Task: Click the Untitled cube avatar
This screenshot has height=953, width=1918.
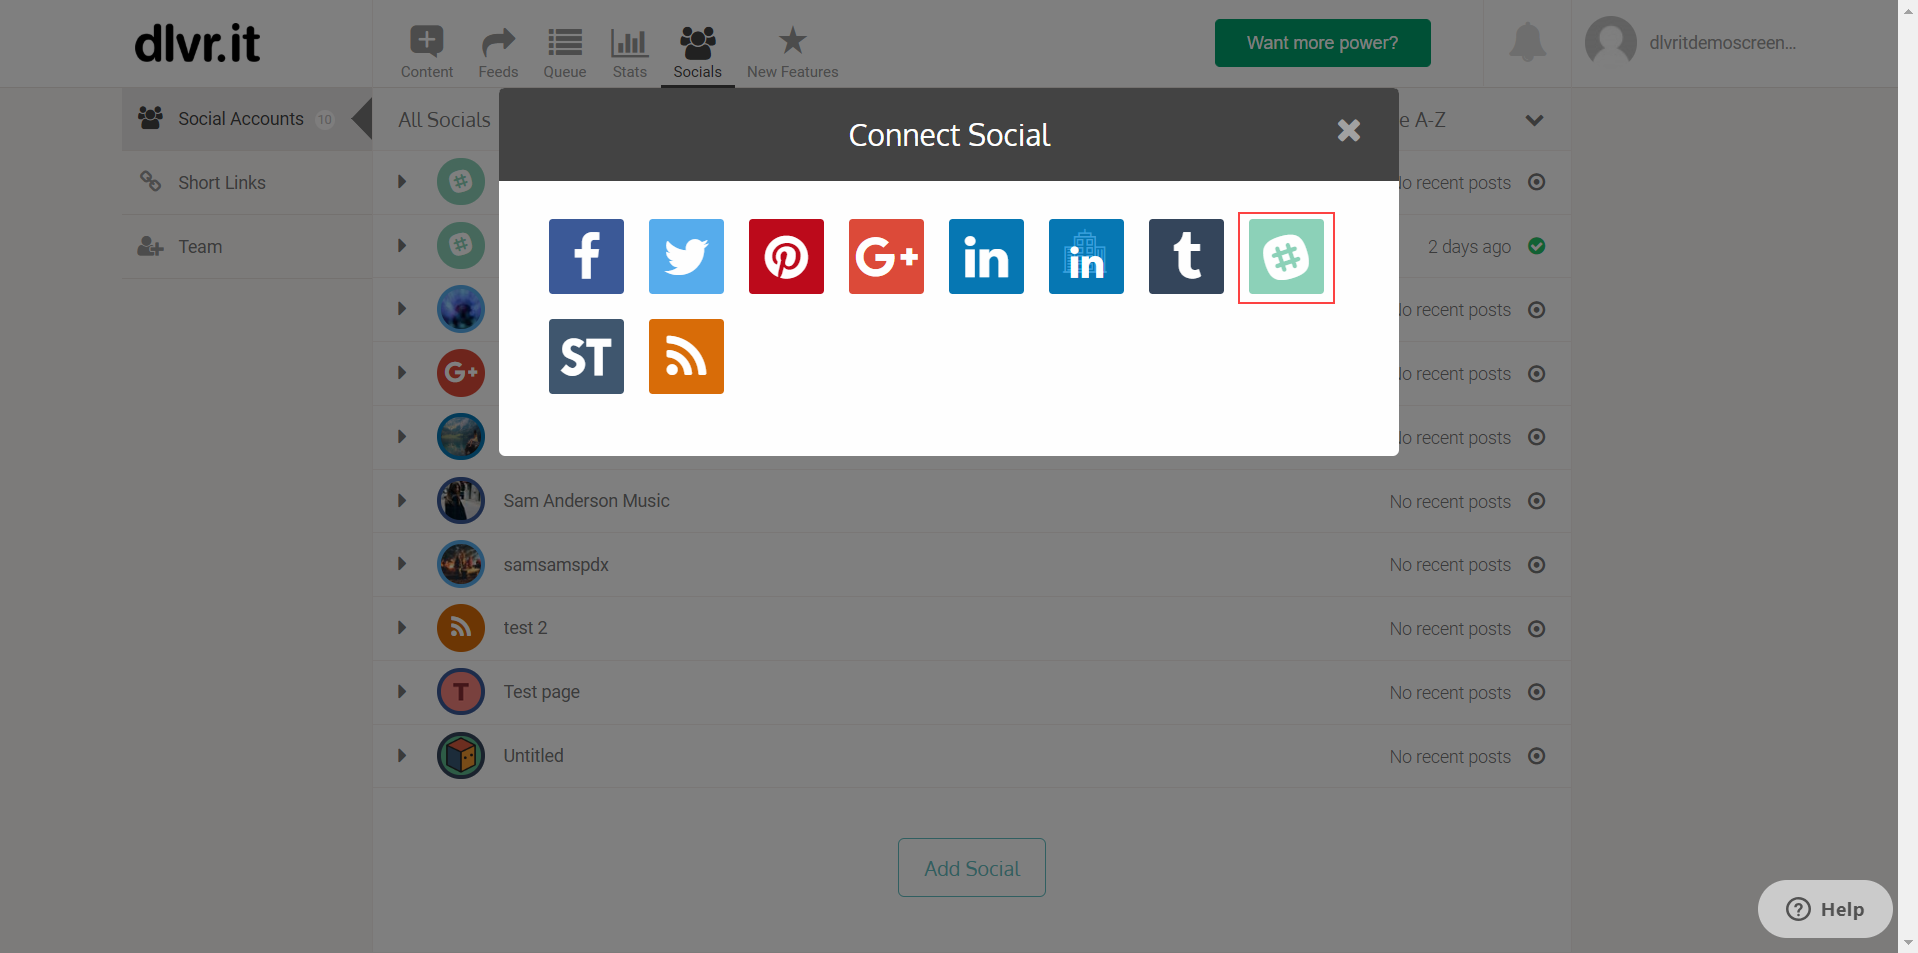Action: pos(461,756)
